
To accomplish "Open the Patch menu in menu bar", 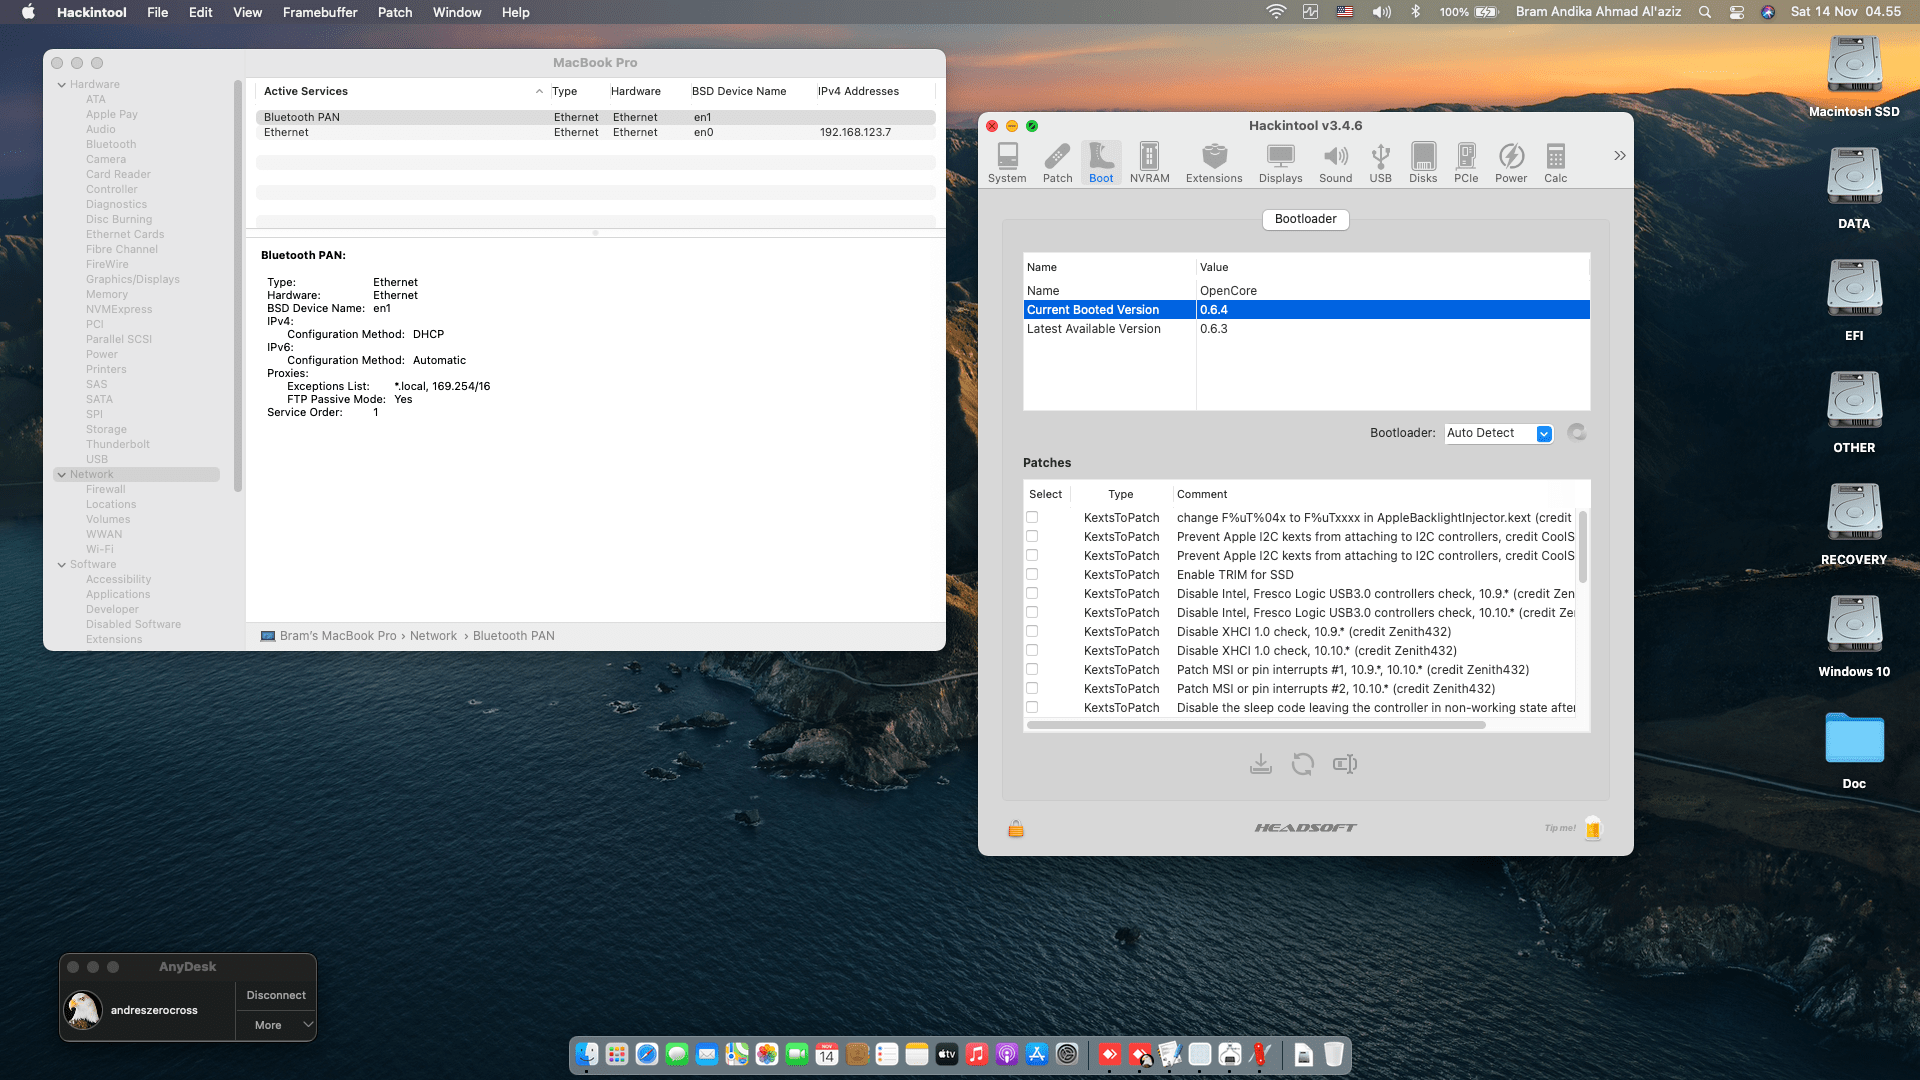I will (x=394, y=12).
